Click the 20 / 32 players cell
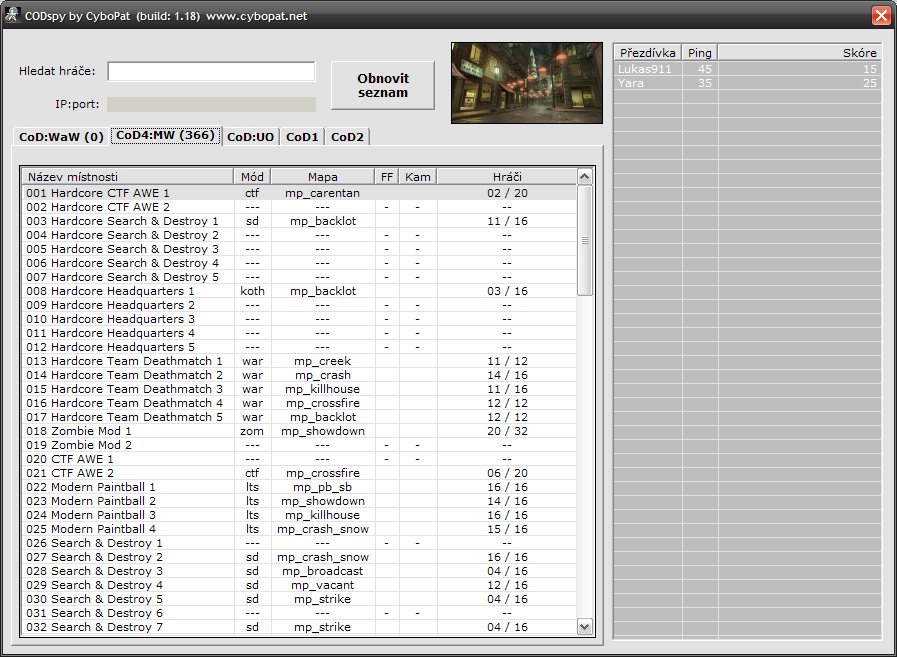 (507, 432)
